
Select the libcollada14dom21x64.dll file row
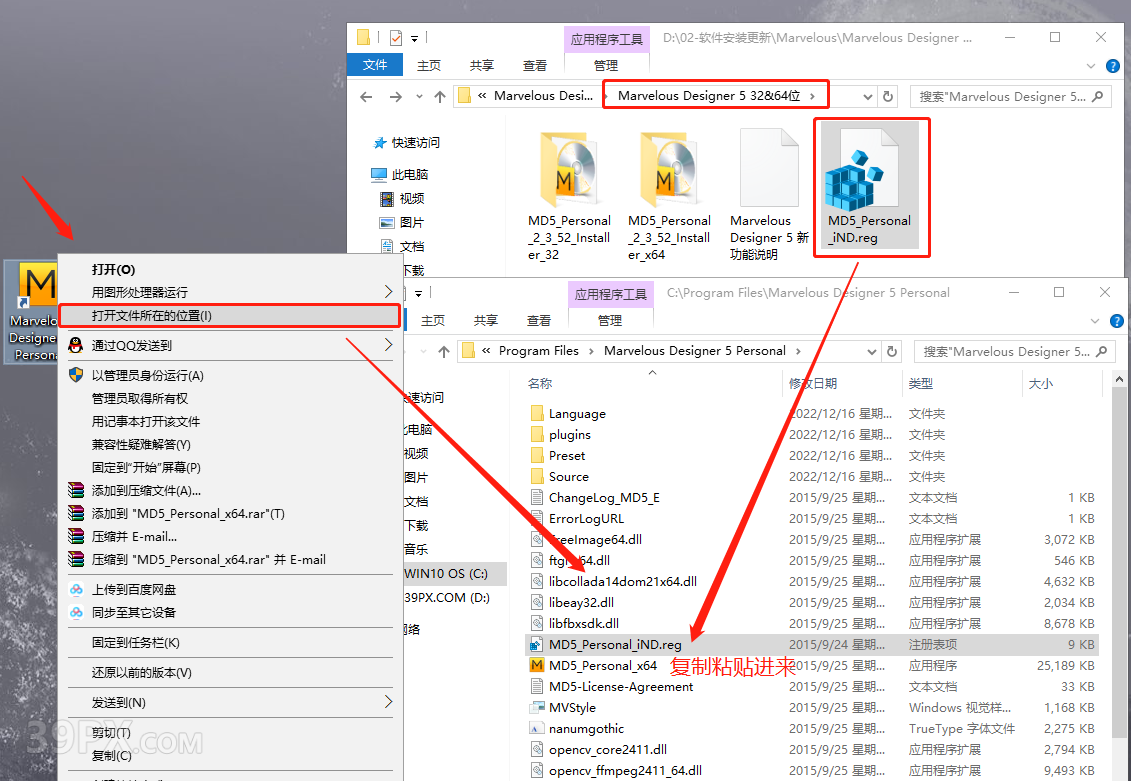[812, 581]
